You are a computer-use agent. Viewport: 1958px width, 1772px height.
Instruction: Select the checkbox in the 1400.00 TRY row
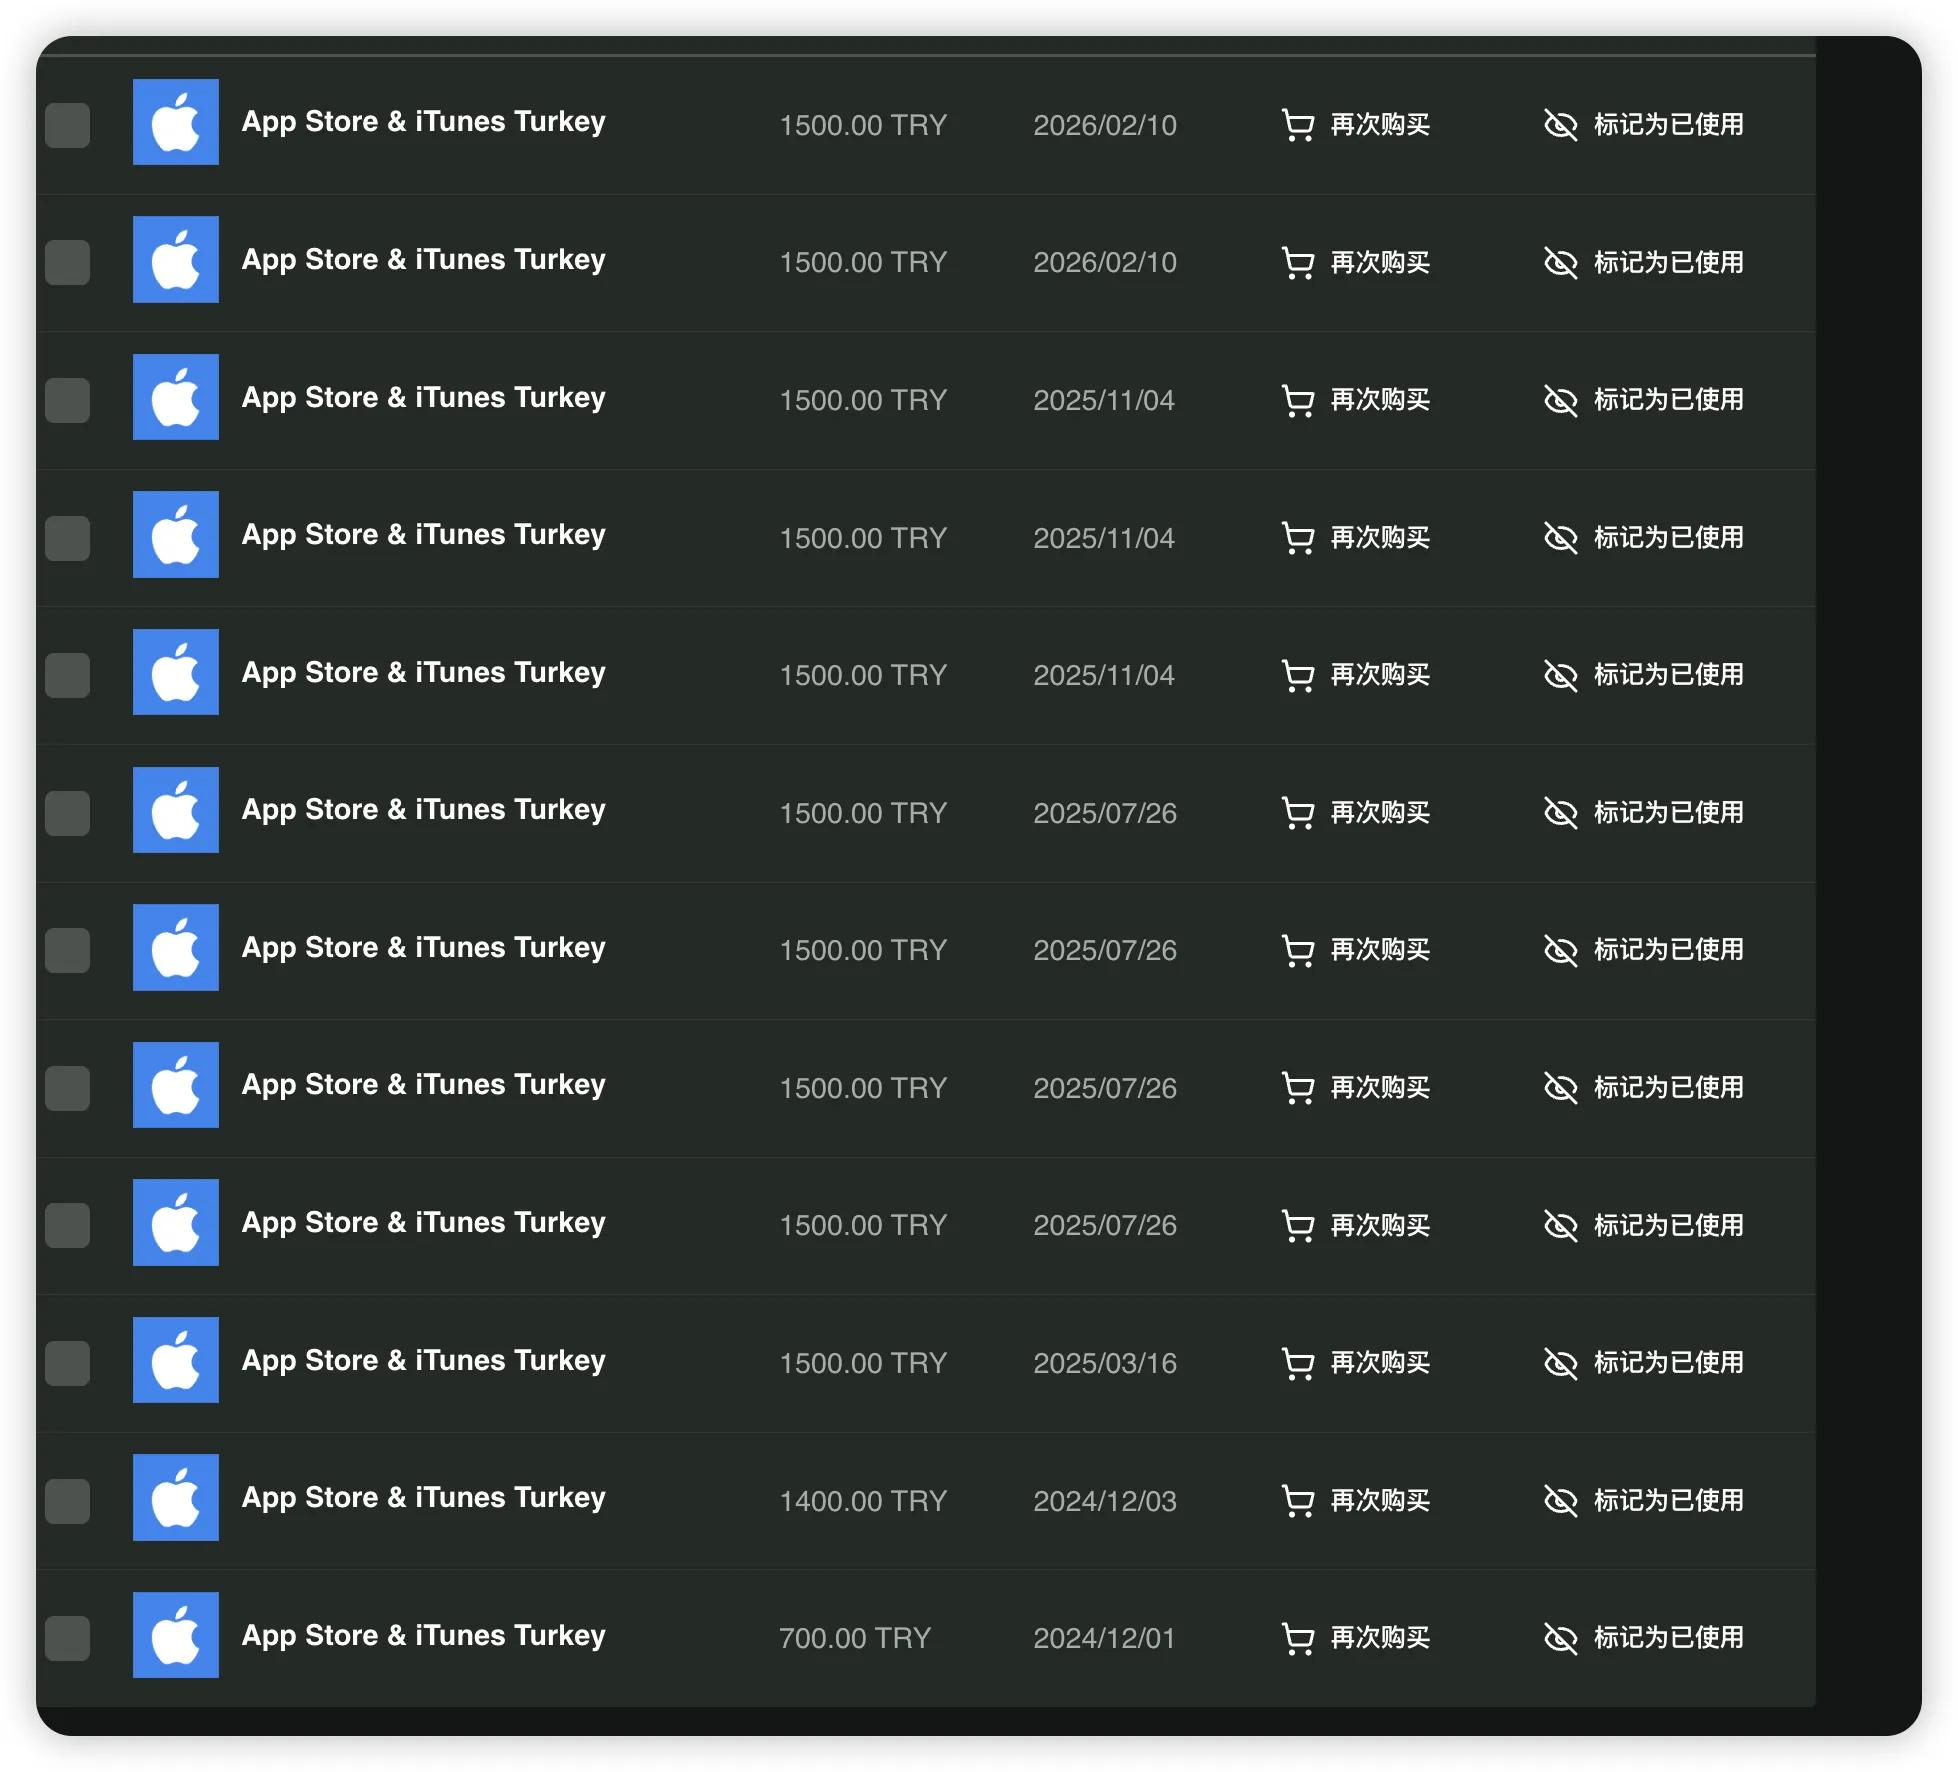tap(68, 1501)
